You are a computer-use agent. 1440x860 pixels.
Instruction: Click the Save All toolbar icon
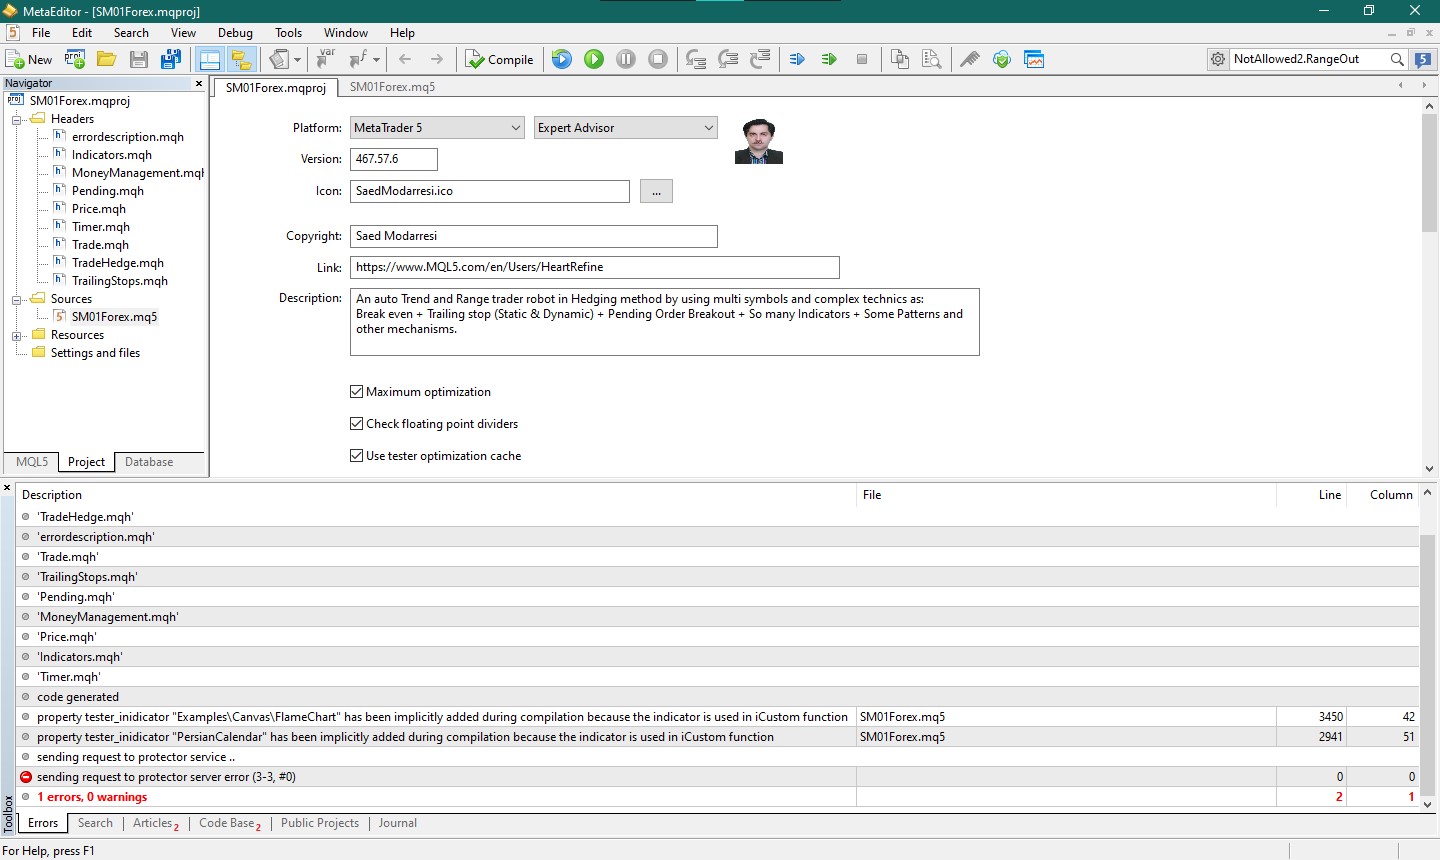171,59
